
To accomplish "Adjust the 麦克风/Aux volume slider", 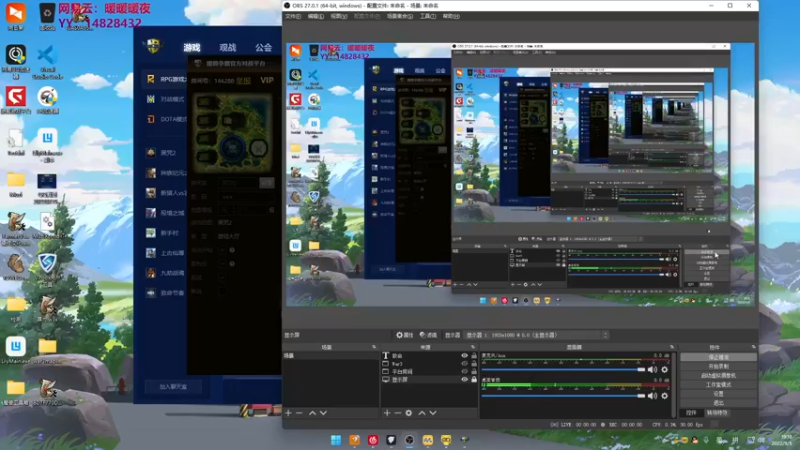I will (563, 369).
